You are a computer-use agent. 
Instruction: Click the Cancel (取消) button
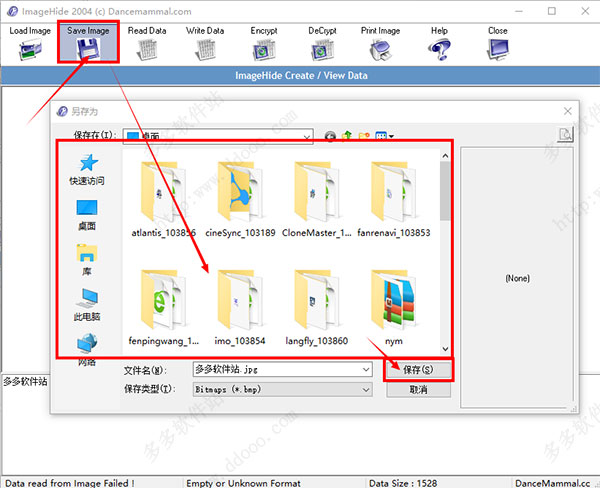418,390
